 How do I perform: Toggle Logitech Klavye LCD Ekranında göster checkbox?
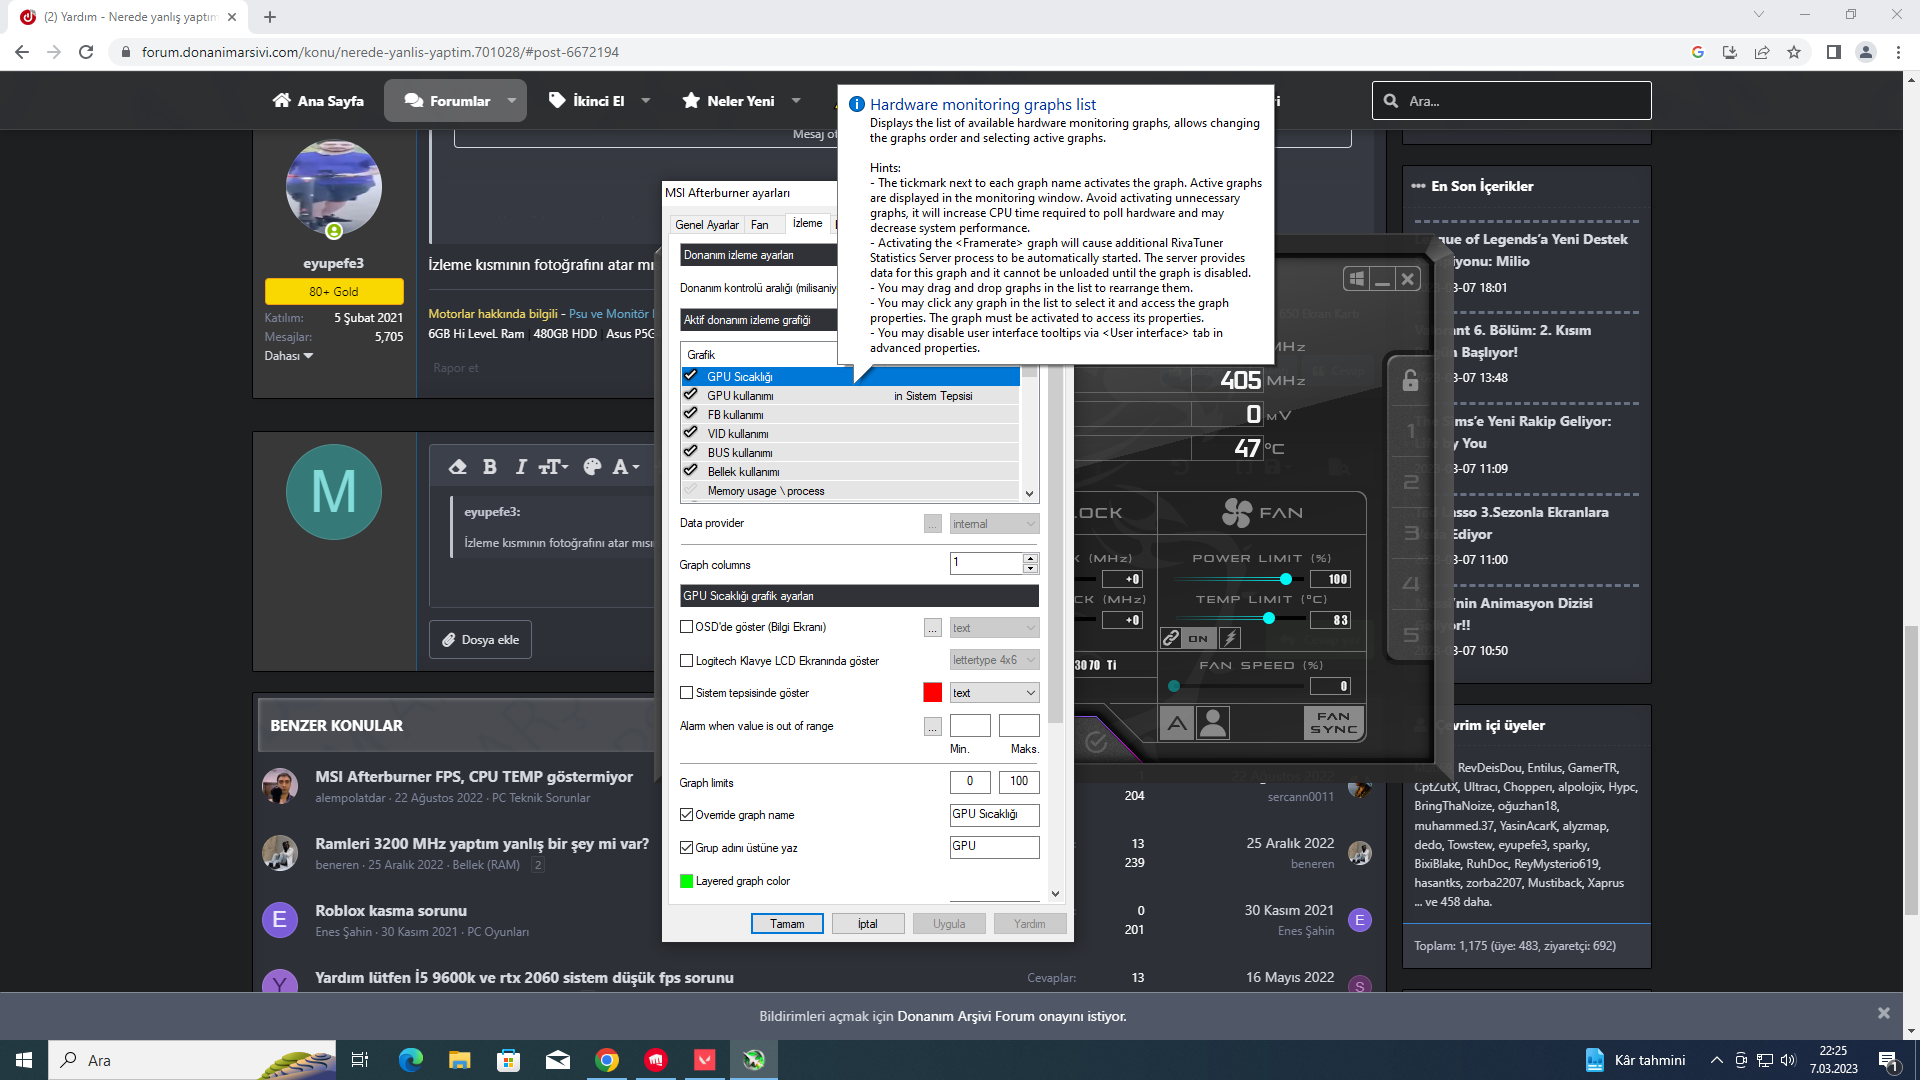(686, 661)
